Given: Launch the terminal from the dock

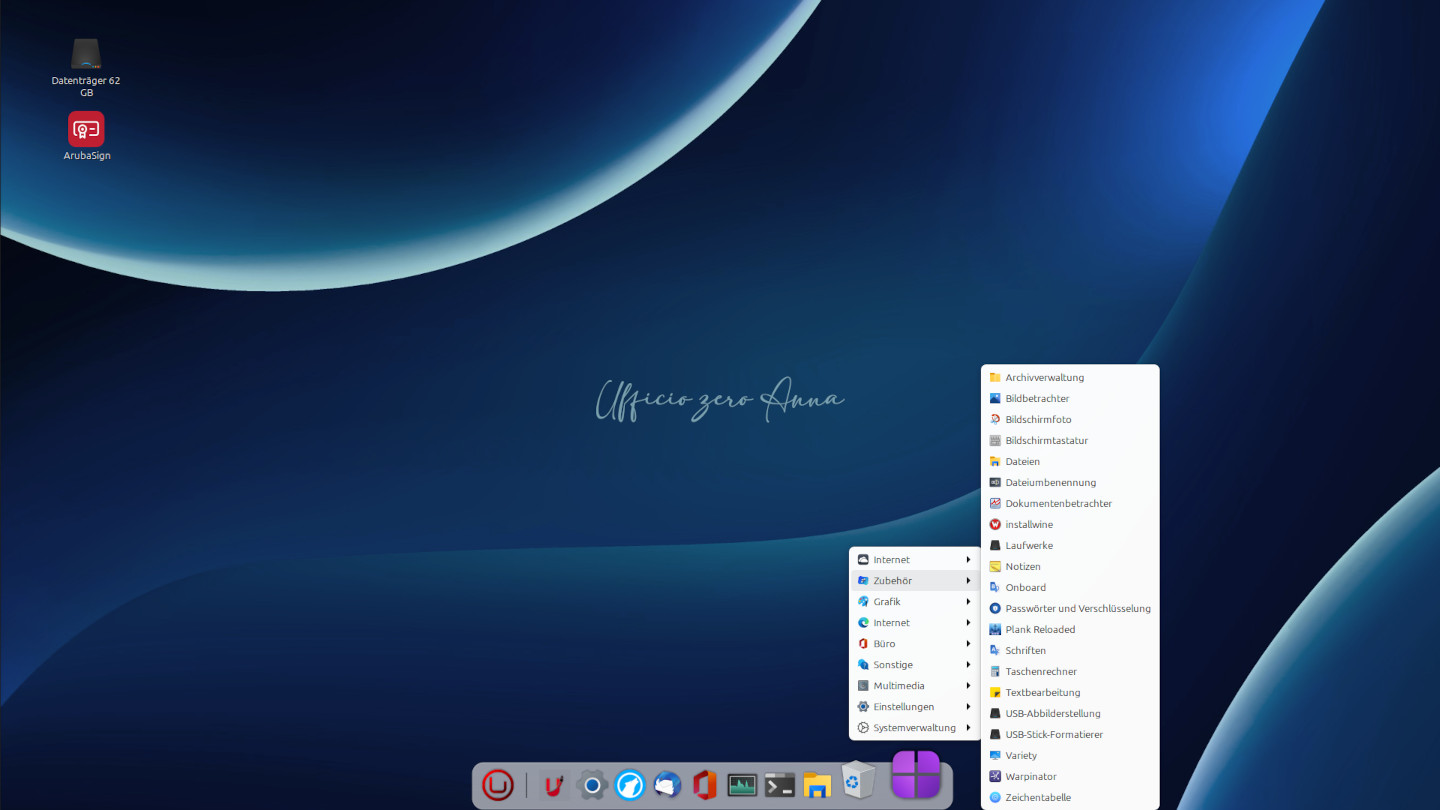Looking at the screenshot, I should [x=779, y=785].
